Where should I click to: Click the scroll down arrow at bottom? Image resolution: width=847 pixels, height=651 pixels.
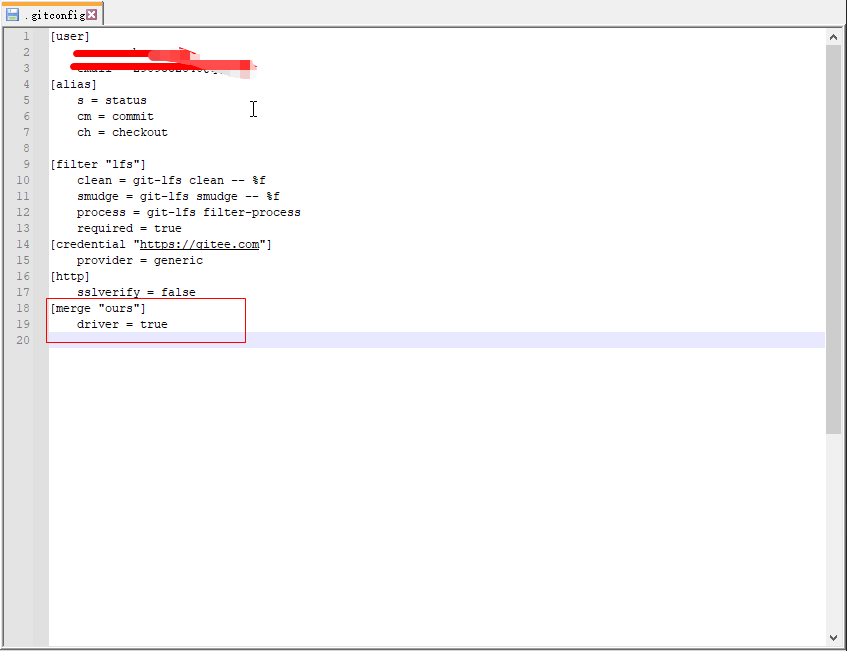[x=833, y=637]
